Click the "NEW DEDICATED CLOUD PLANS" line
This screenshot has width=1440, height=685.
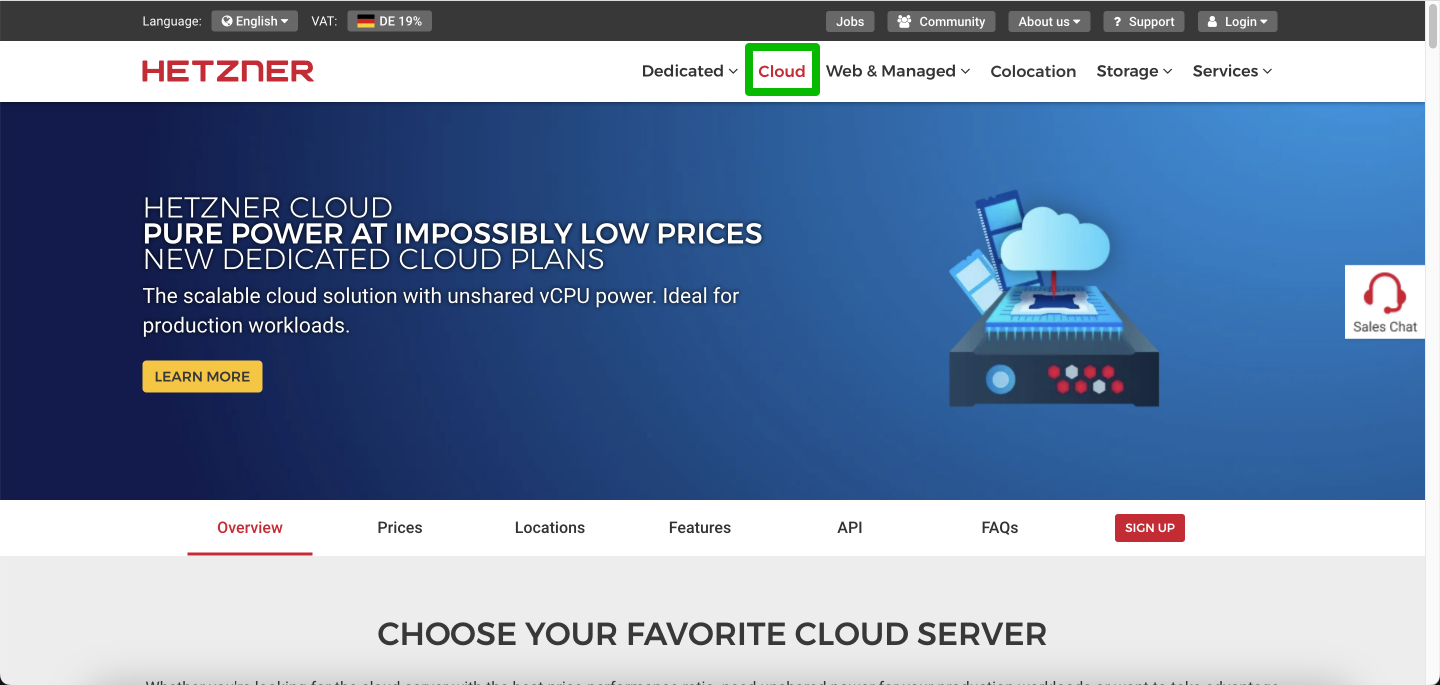tap(374, 260)
